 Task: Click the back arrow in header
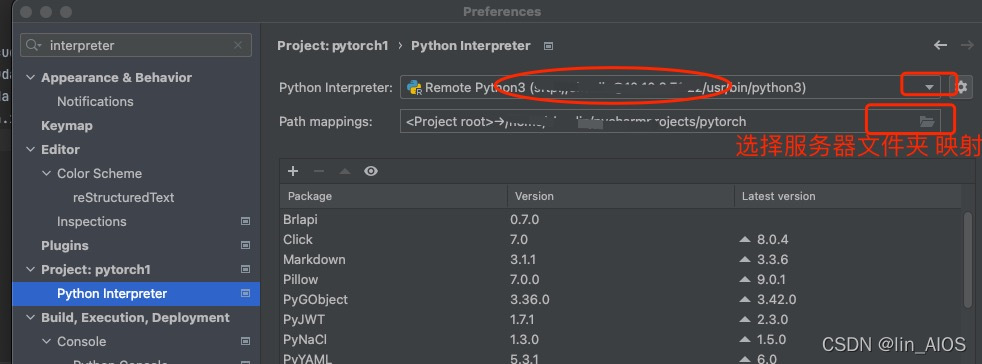click(x=940, y=45)
